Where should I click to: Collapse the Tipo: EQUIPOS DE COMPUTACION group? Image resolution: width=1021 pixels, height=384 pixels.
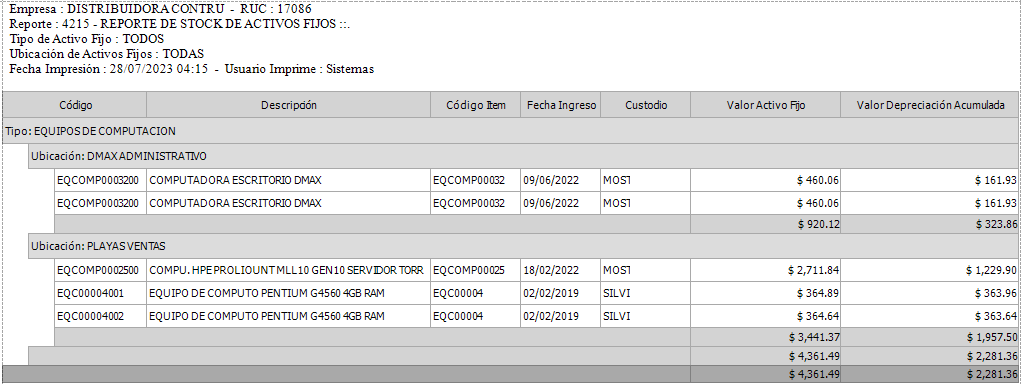point(511,131)
